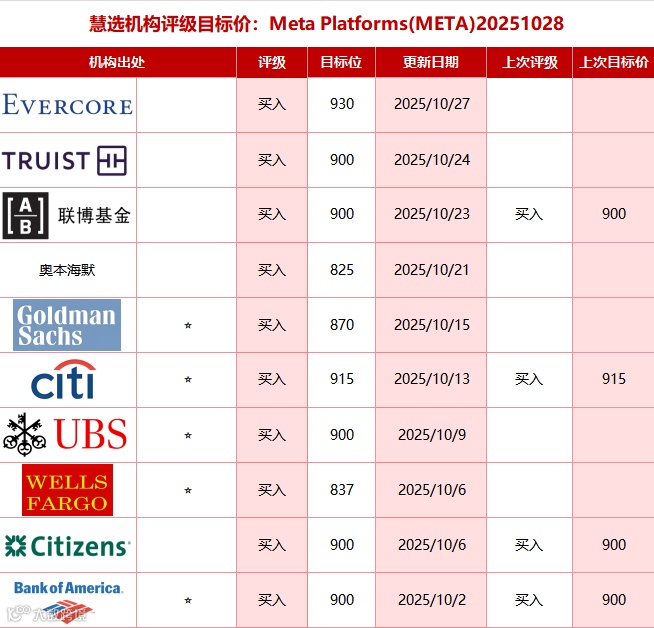This screenshot has height=628, width=654.
Task: Click 上次评级 买入 in the 联博基金 row
Action: 529,214
